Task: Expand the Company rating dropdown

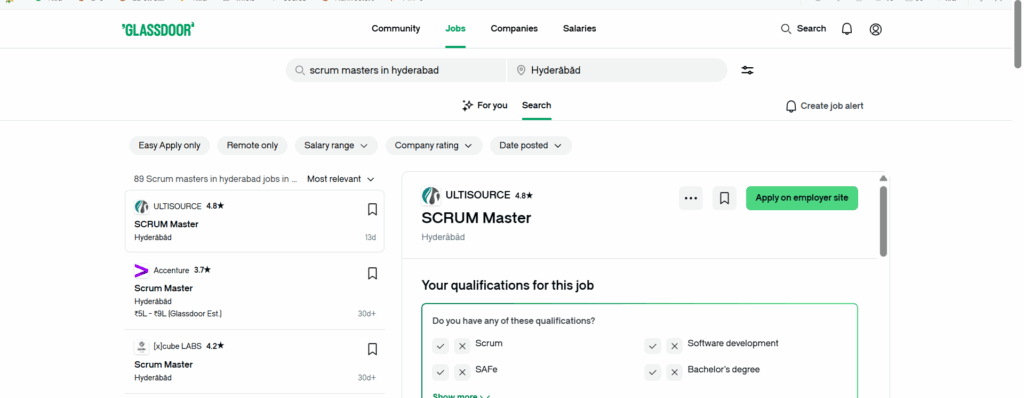Action: 434,146
